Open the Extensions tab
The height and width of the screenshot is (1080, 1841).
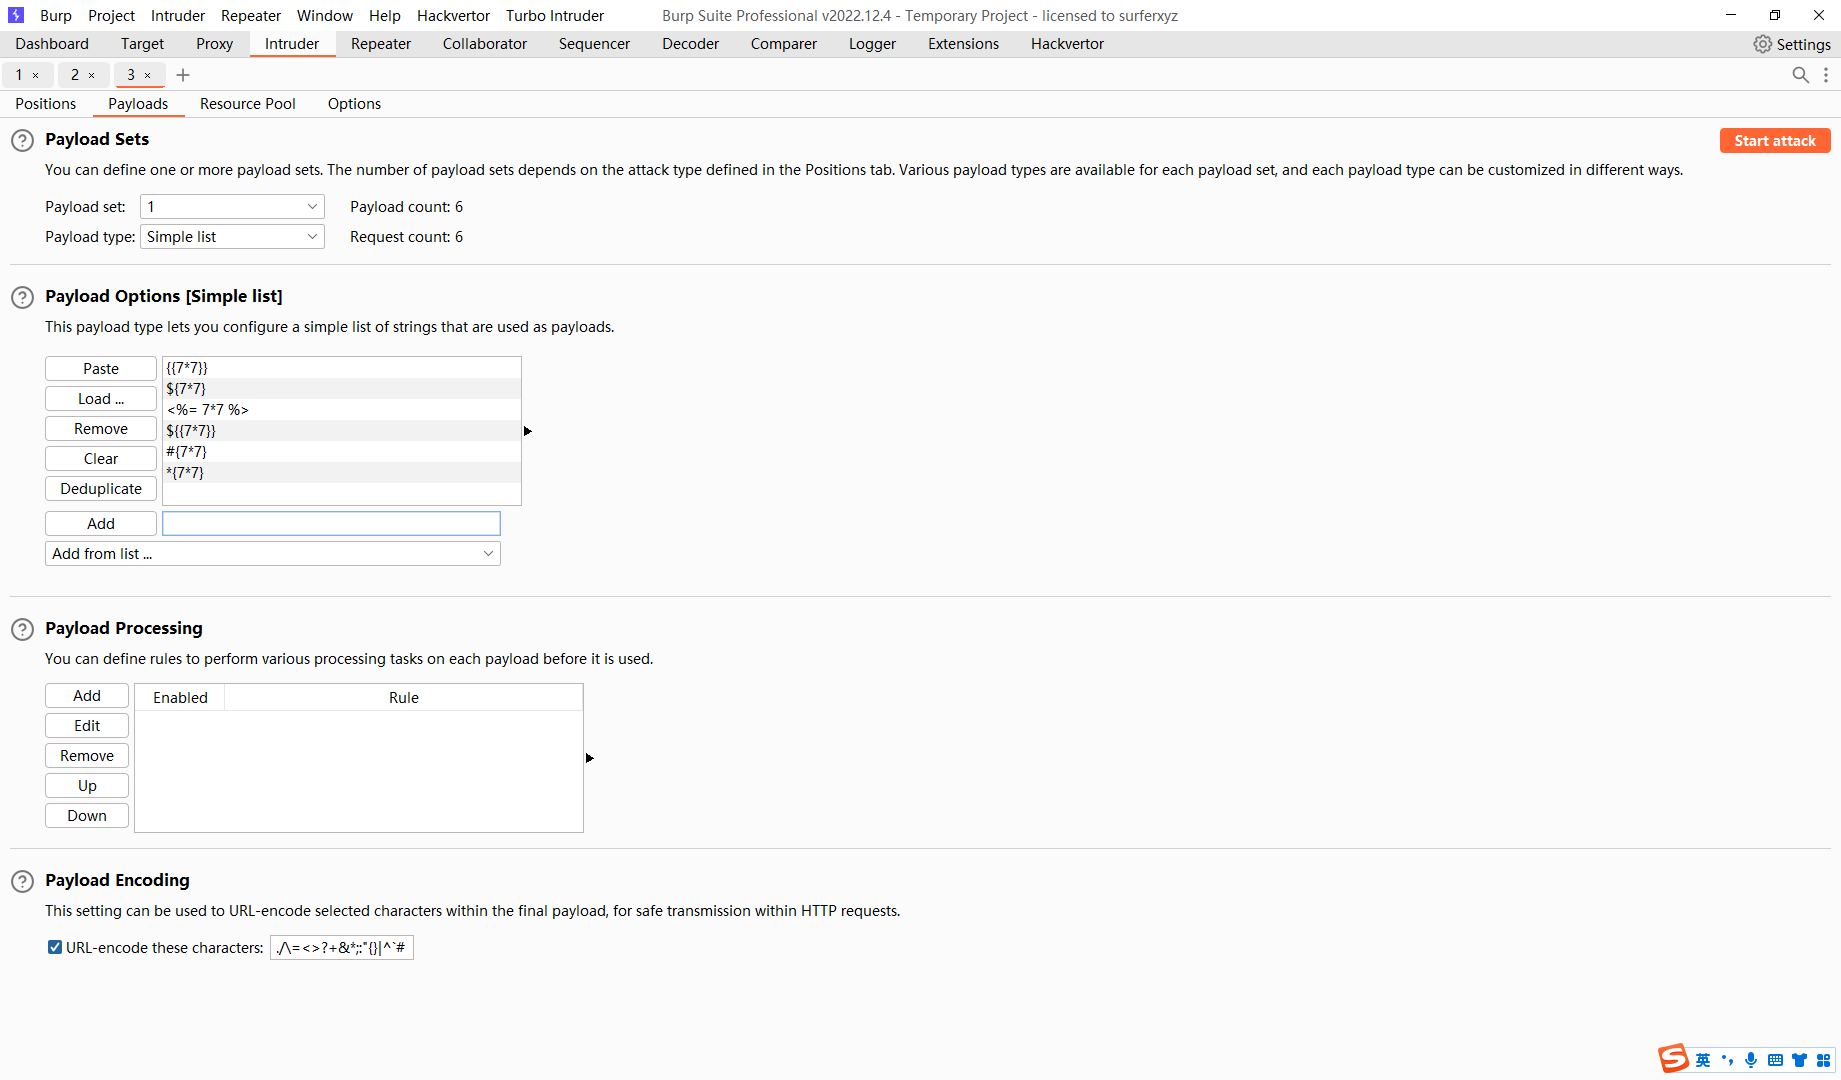(963, 44)
